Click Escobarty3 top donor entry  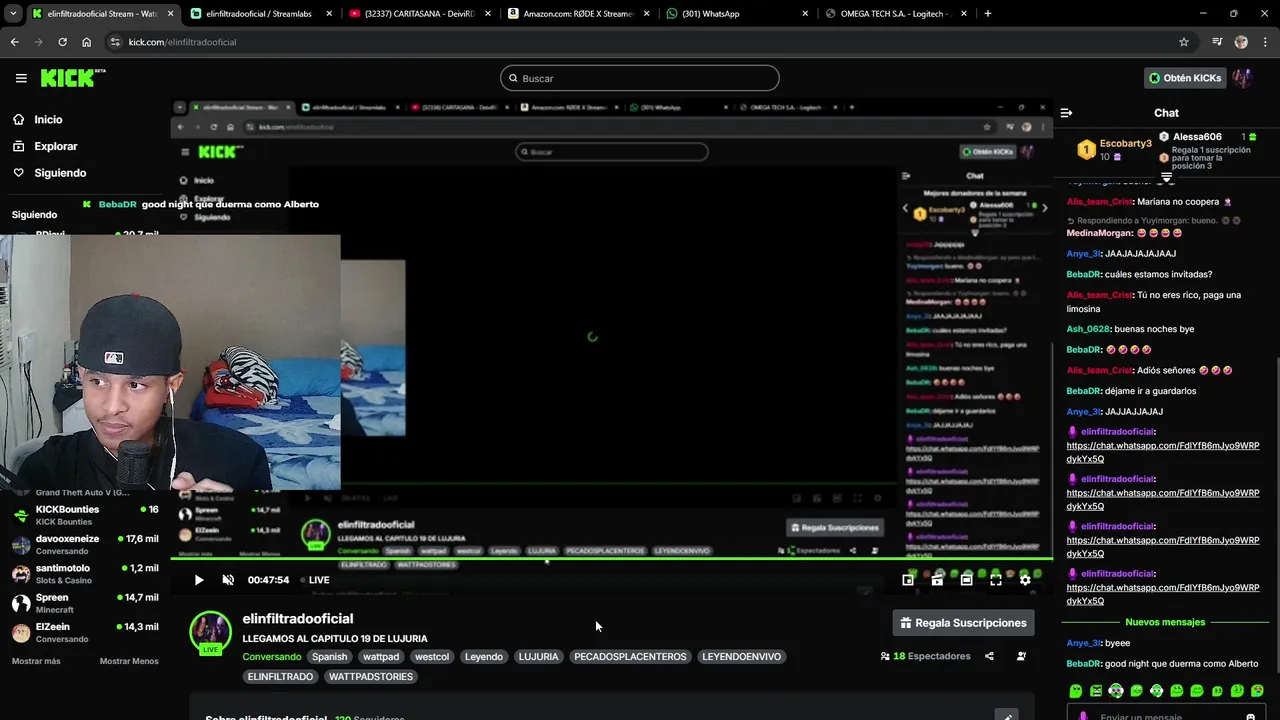pyautogui.click(x=1115, y=150)
